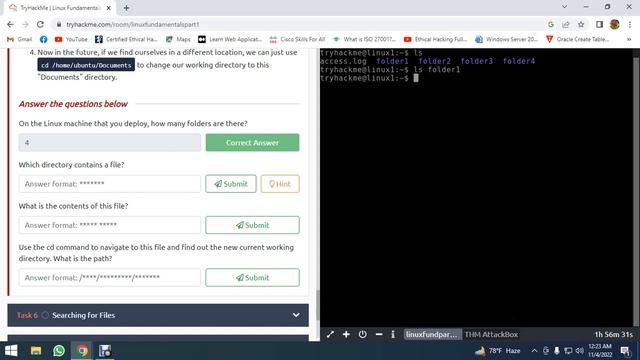Open volume control in system tray
Image resolution: width=640 pixels, height=360 pixels.
[x=579, y=351]
